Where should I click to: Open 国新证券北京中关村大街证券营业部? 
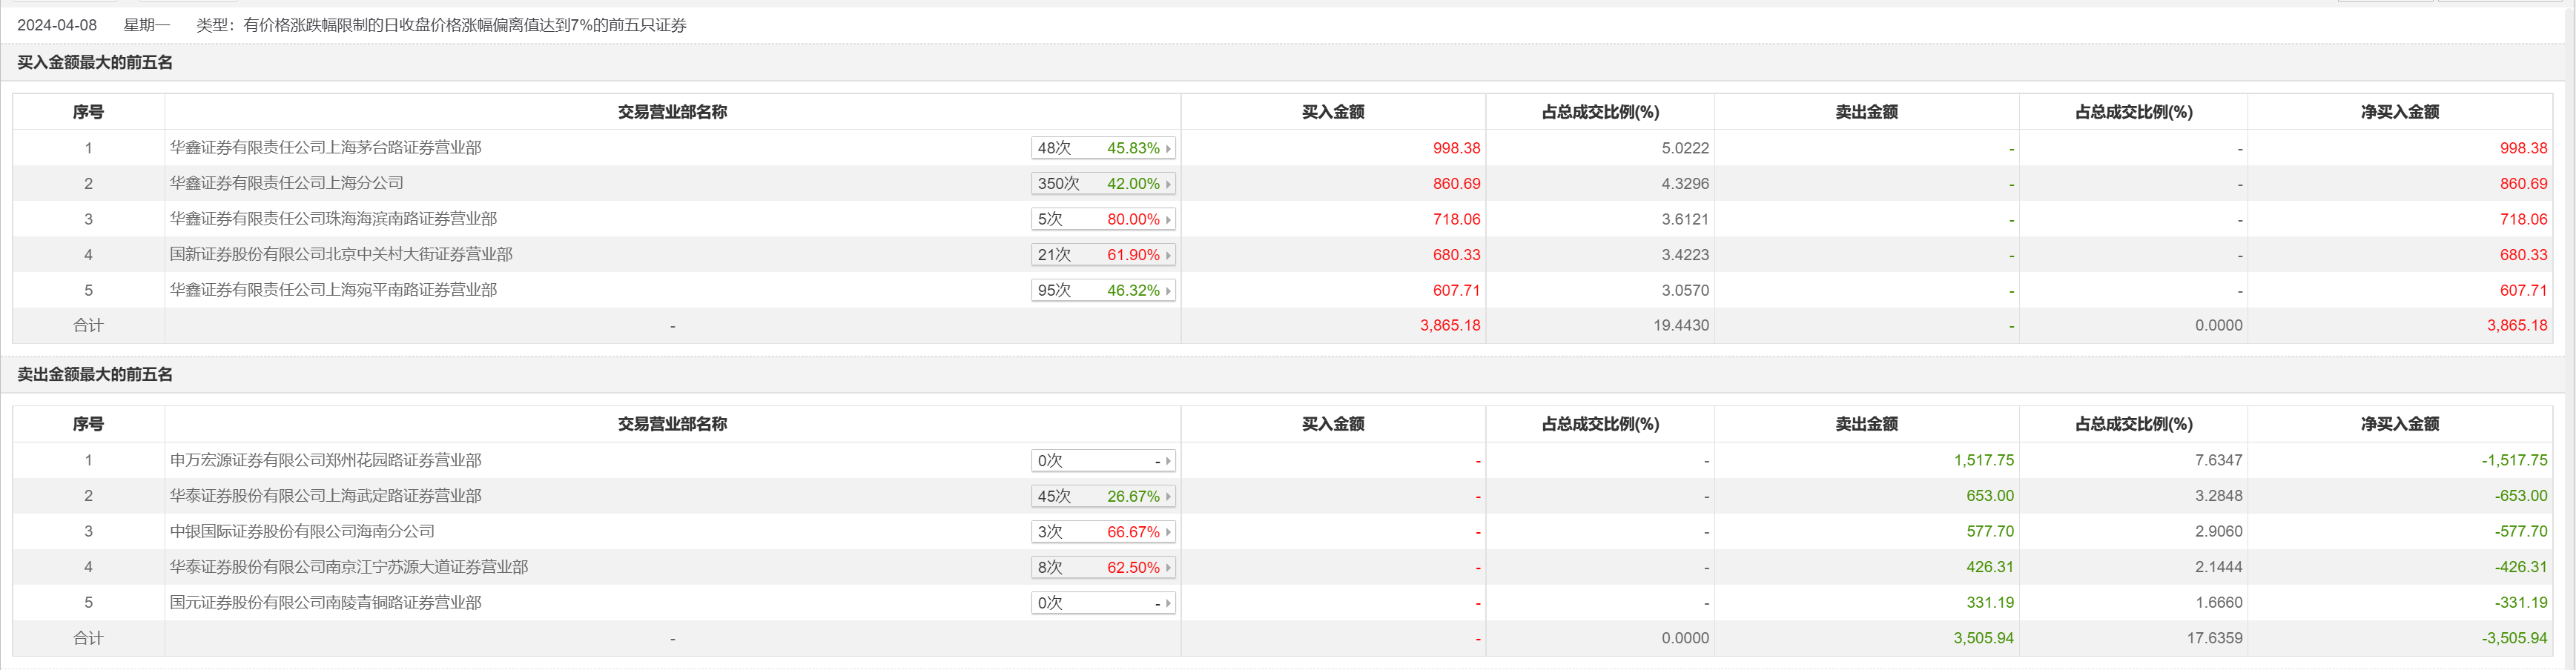(341, 255)
